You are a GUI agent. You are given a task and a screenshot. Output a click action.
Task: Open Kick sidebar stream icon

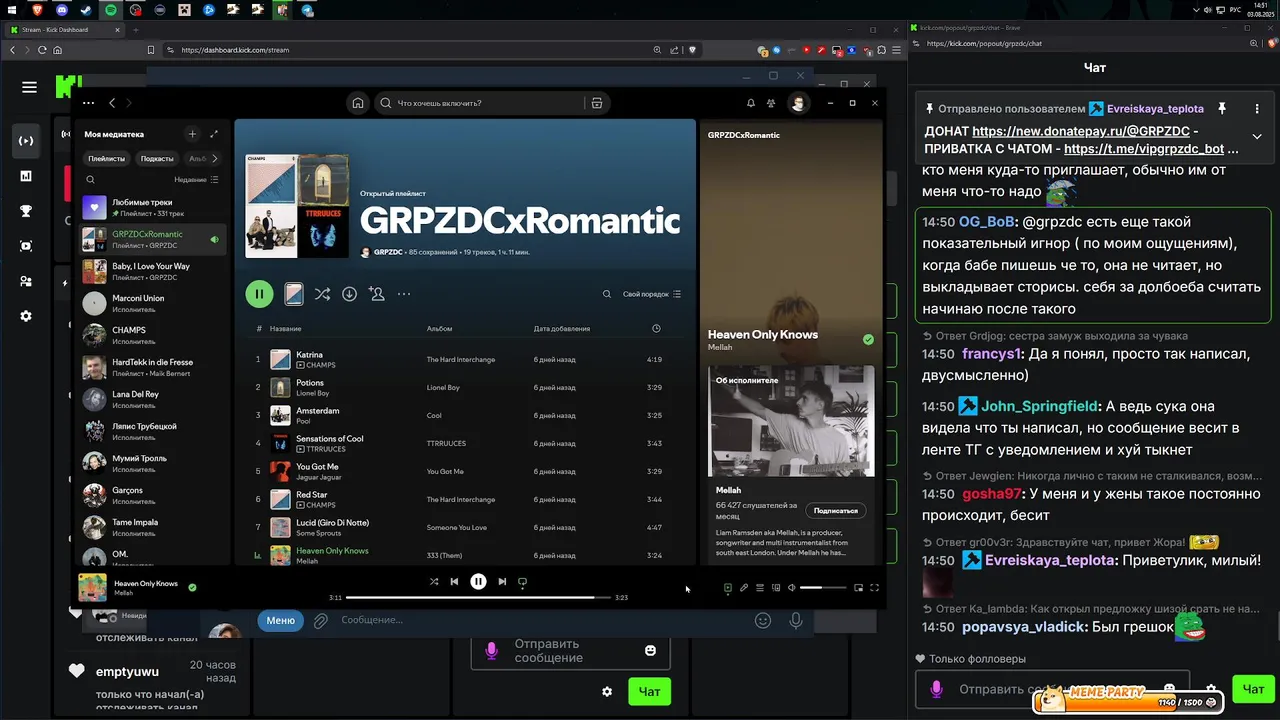(x=26, y=140)
